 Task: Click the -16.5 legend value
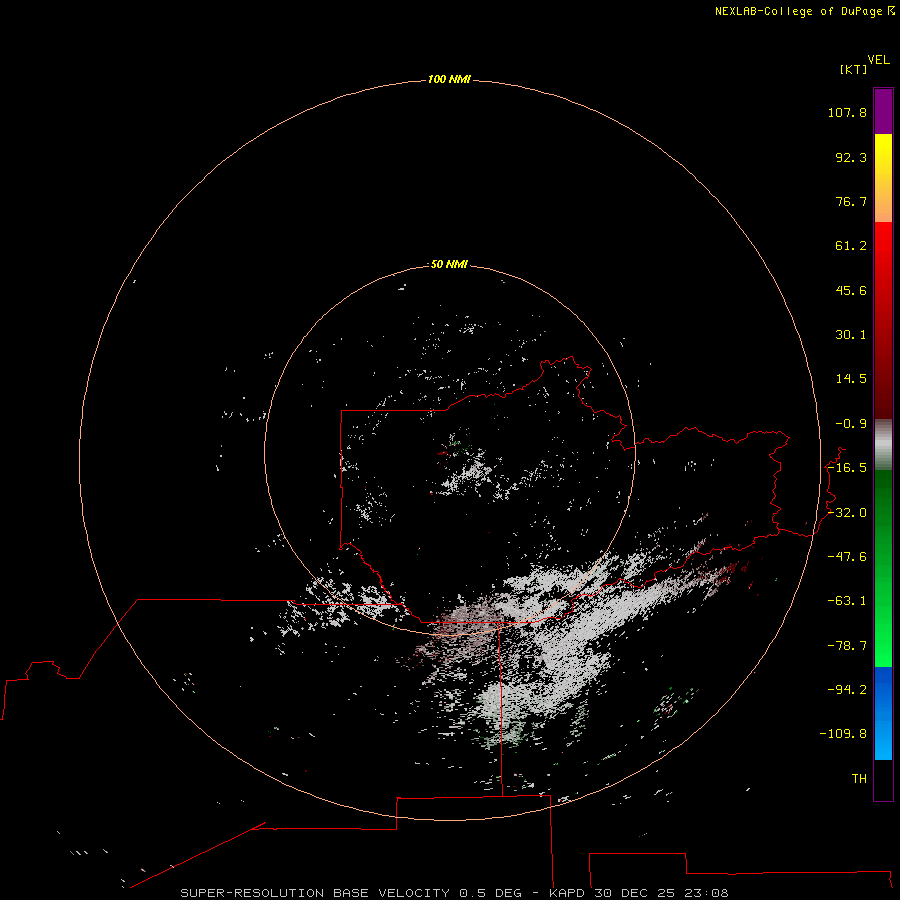(847, 468)
